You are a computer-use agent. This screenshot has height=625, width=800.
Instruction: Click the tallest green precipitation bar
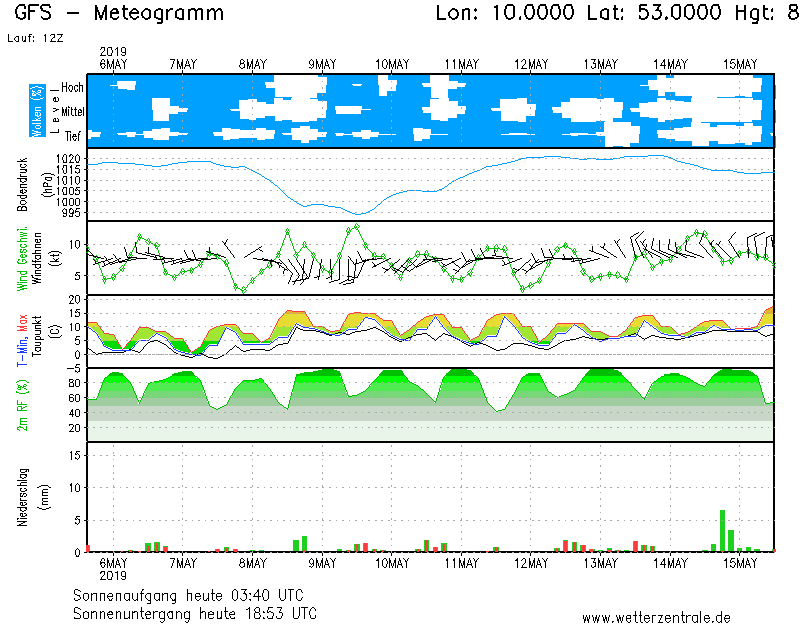click(x=722, y=531)
